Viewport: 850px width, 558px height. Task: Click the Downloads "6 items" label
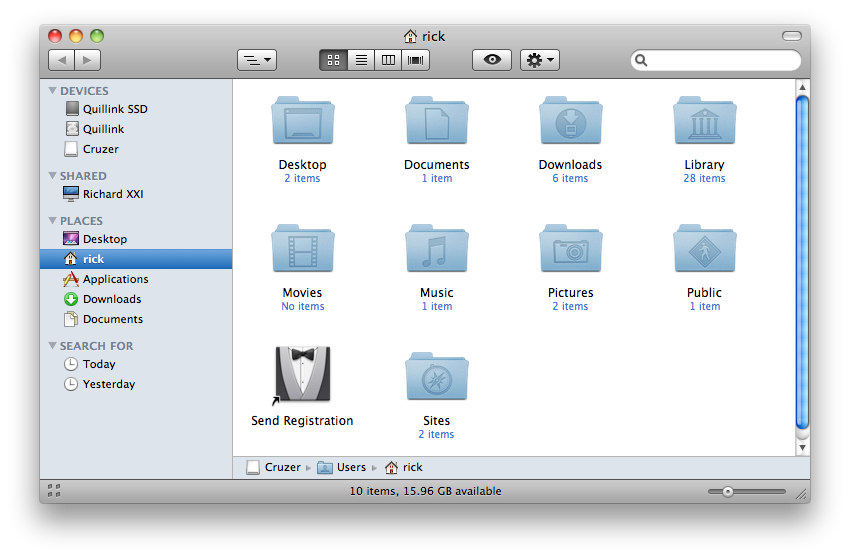pos(570,178)
